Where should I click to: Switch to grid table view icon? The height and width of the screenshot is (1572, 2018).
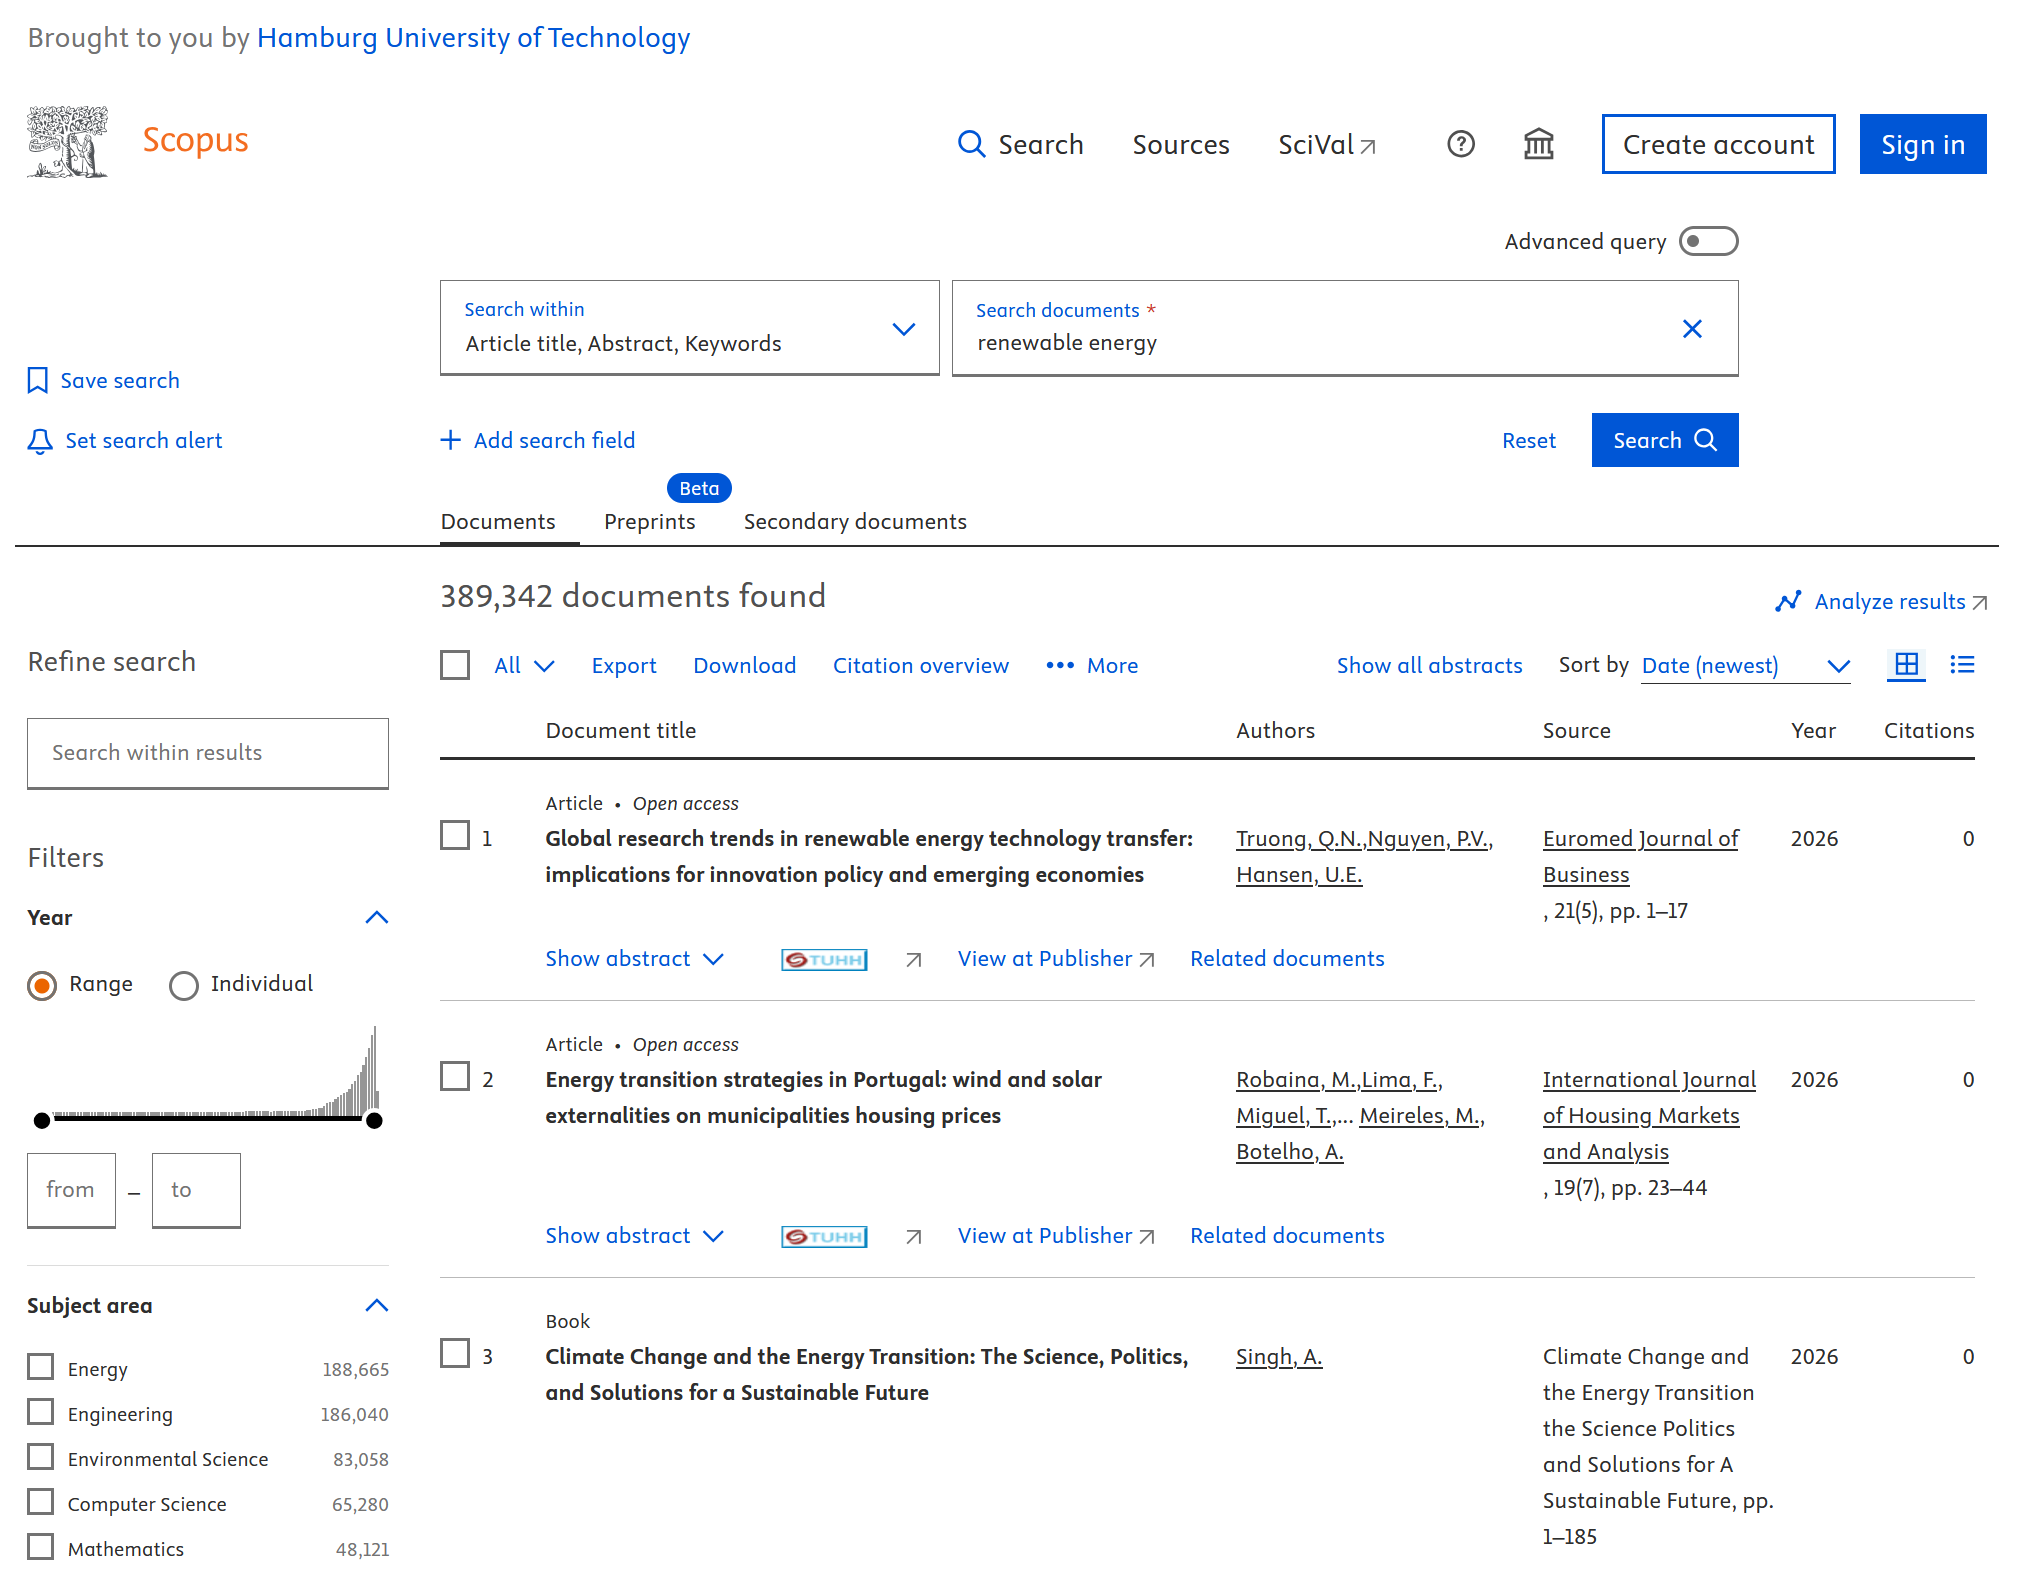[x=1906, y=665]
